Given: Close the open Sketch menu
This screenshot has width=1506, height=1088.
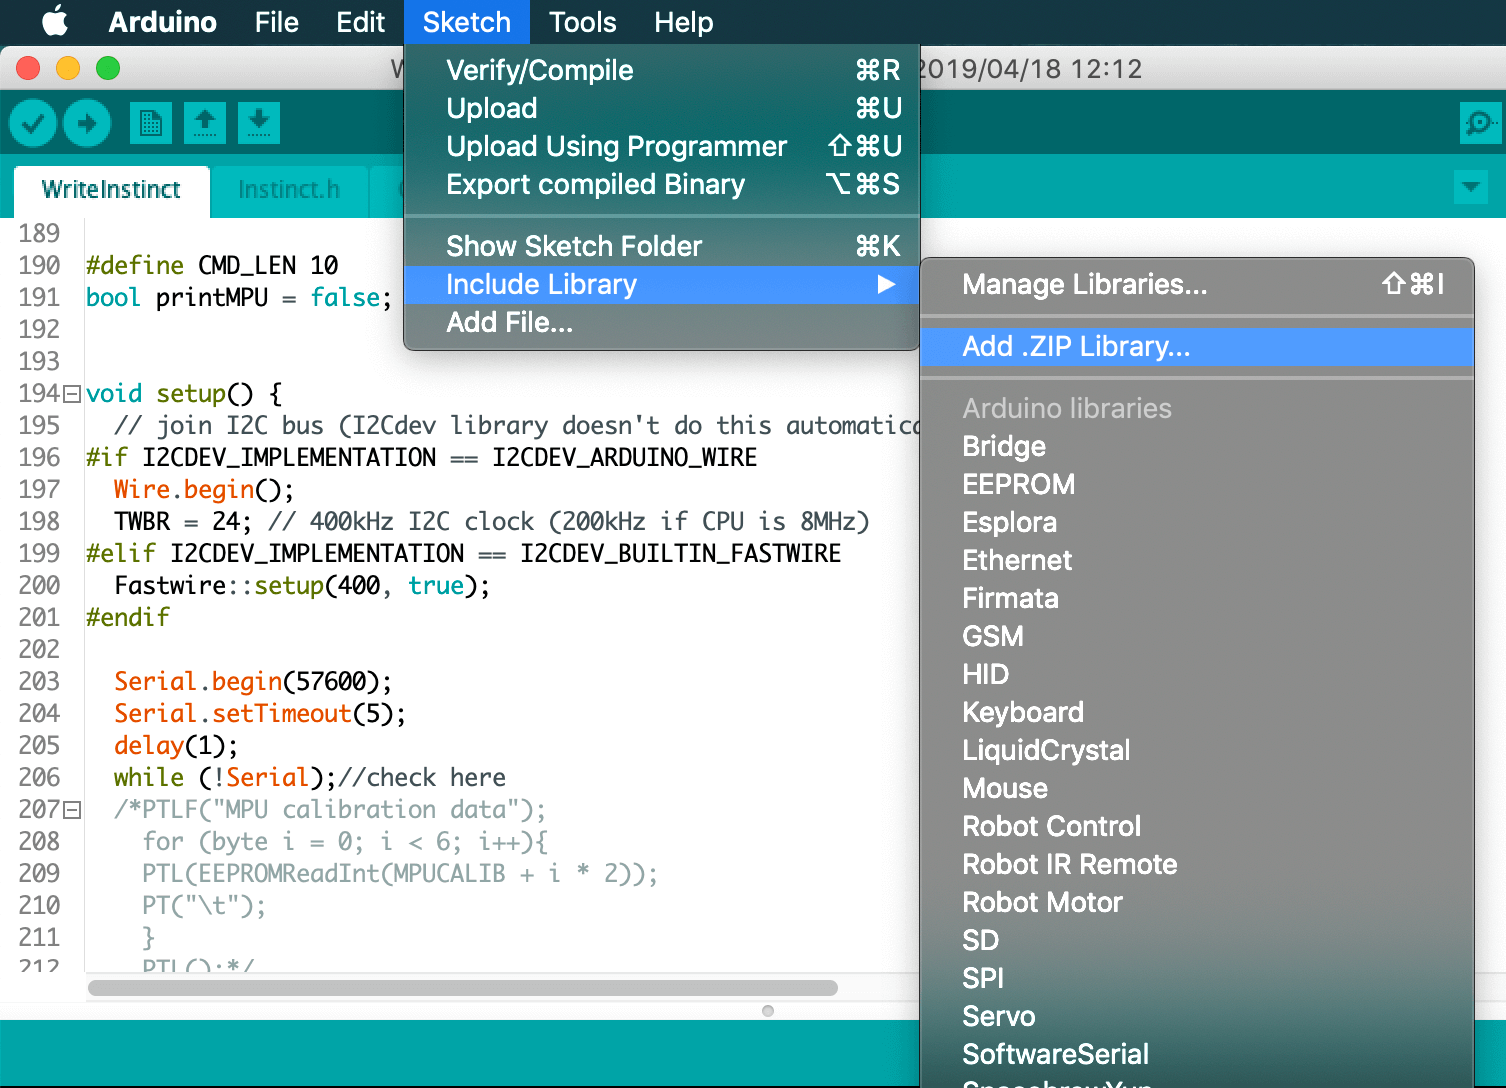Looking at the screenshot, I should (x=466, y=22).
